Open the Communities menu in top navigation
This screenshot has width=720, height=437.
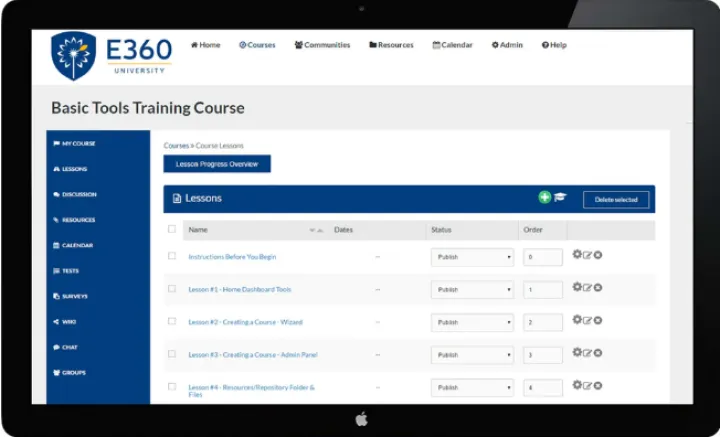click(x=322, y=45)
